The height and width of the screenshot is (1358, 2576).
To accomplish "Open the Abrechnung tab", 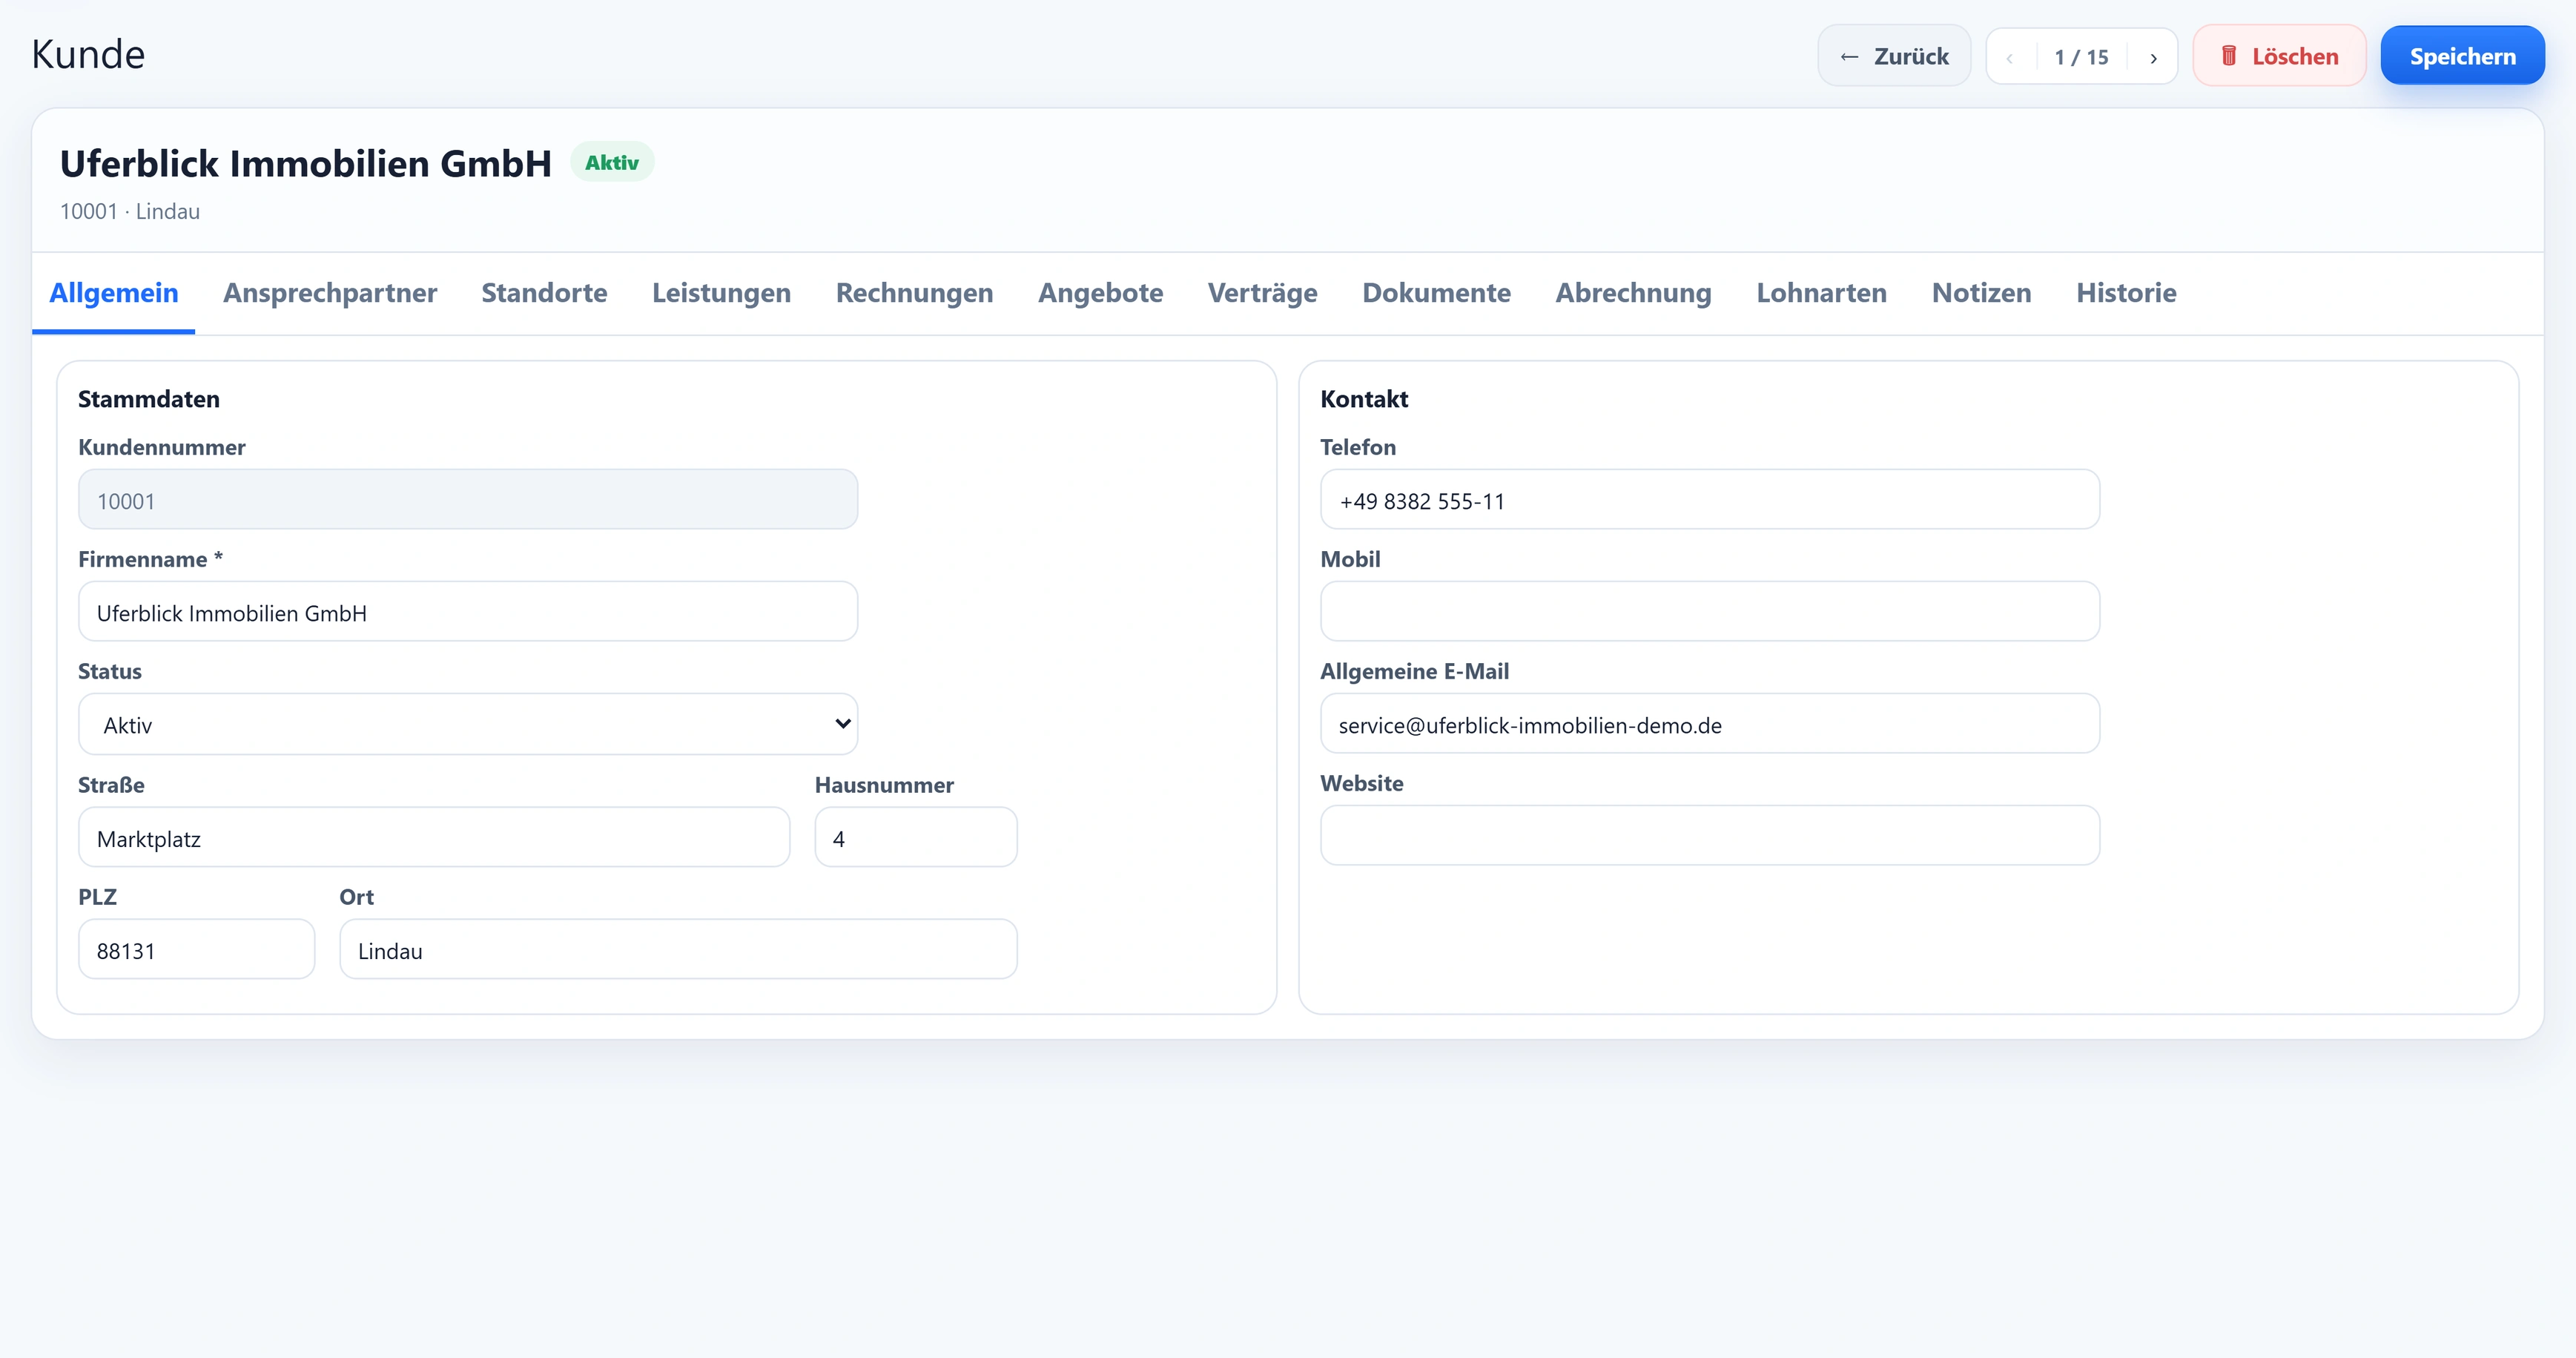I will pyautogui.click(x=1633, y=293).
